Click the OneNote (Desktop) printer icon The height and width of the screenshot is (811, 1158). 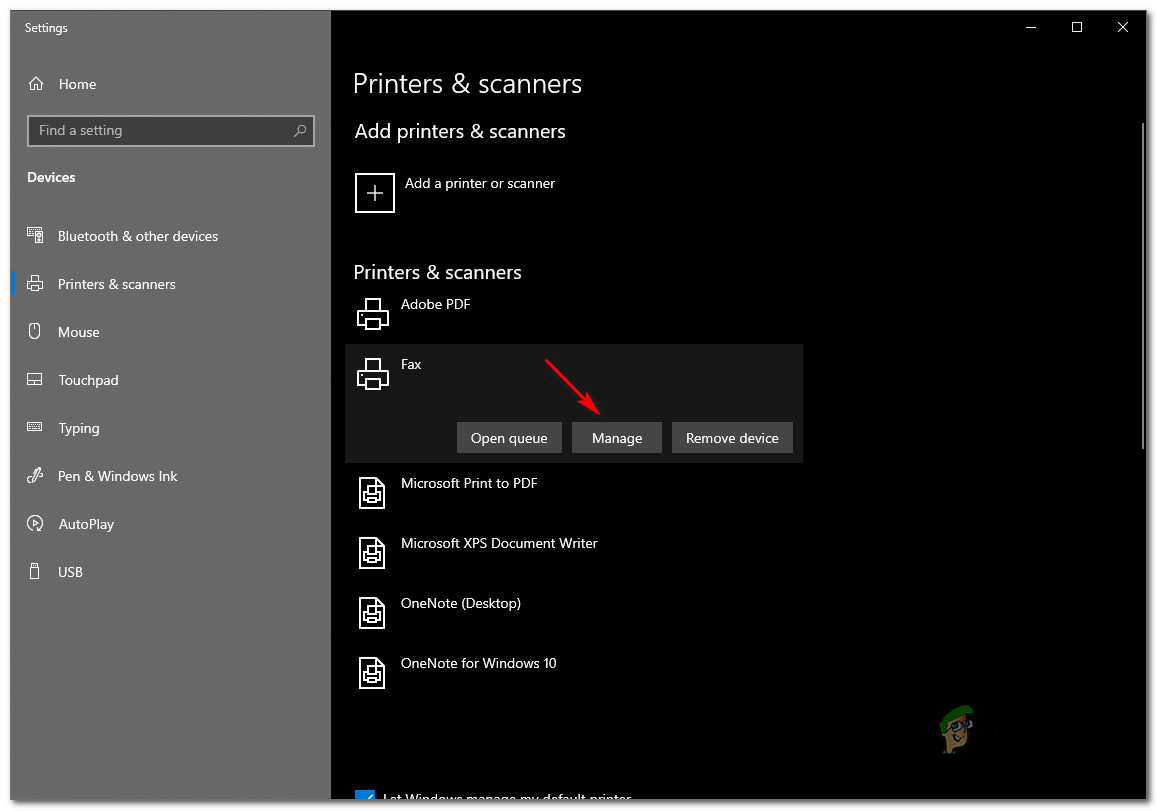pyautogui.click(x=372, y=613)
